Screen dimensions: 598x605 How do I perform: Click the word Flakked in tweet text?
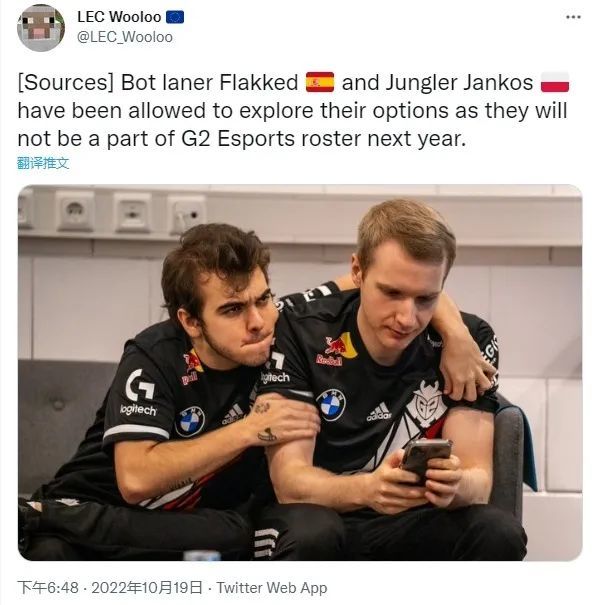point(259,83)
